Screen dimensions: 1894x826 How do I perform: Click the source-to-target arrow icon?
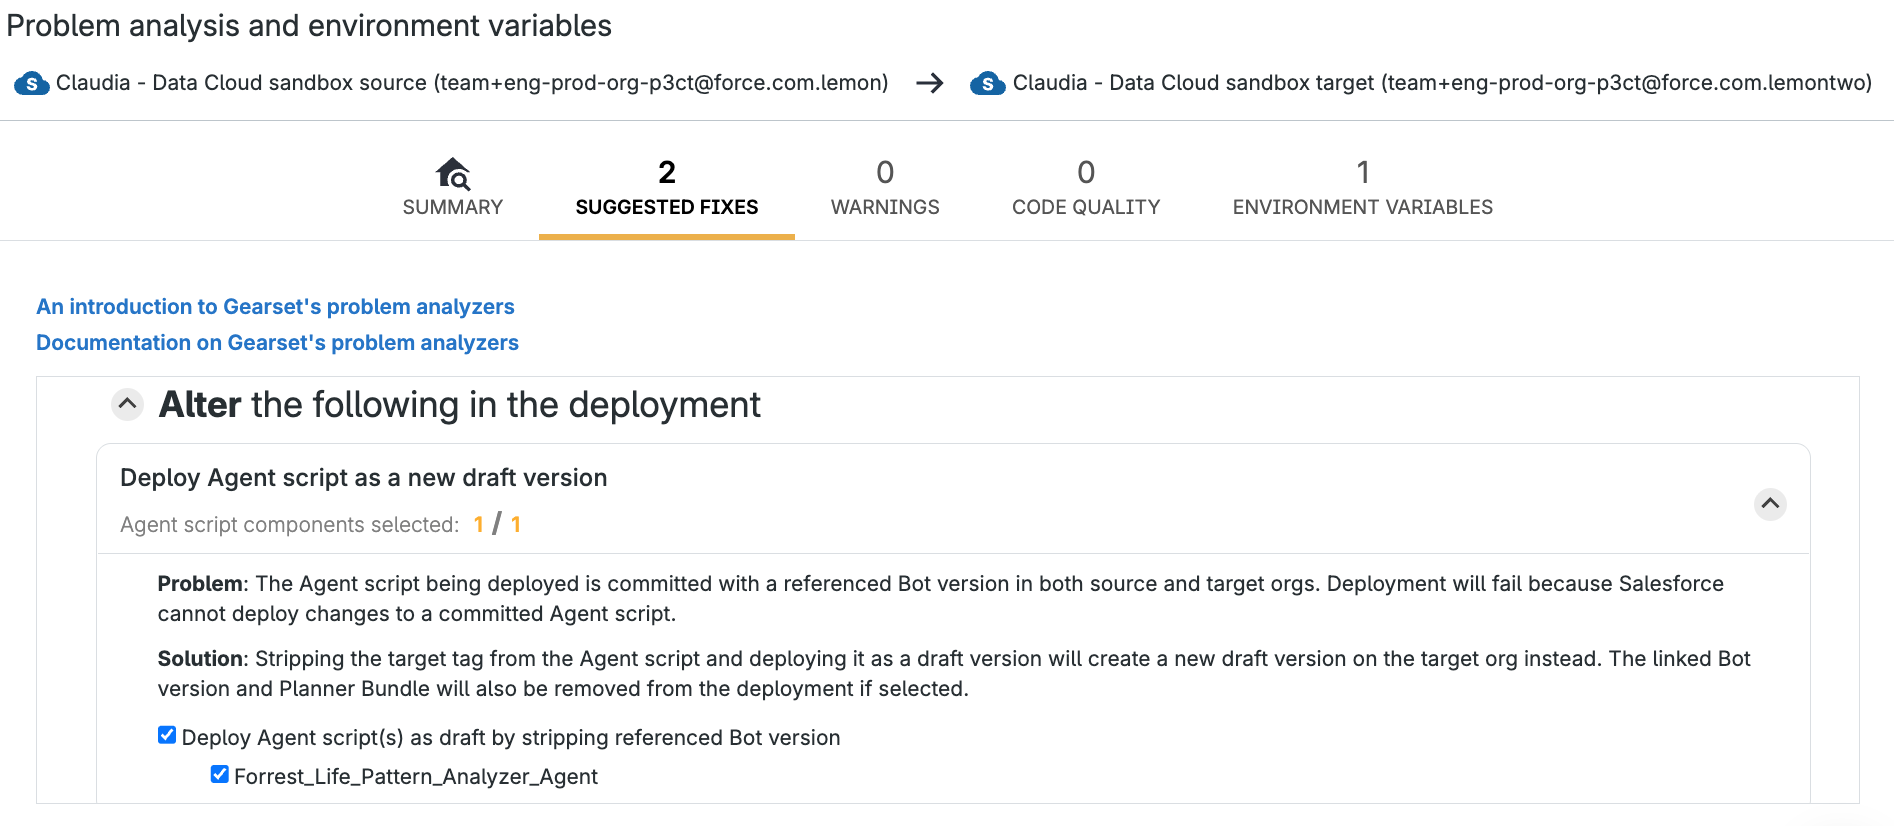[x=930, y=83]
